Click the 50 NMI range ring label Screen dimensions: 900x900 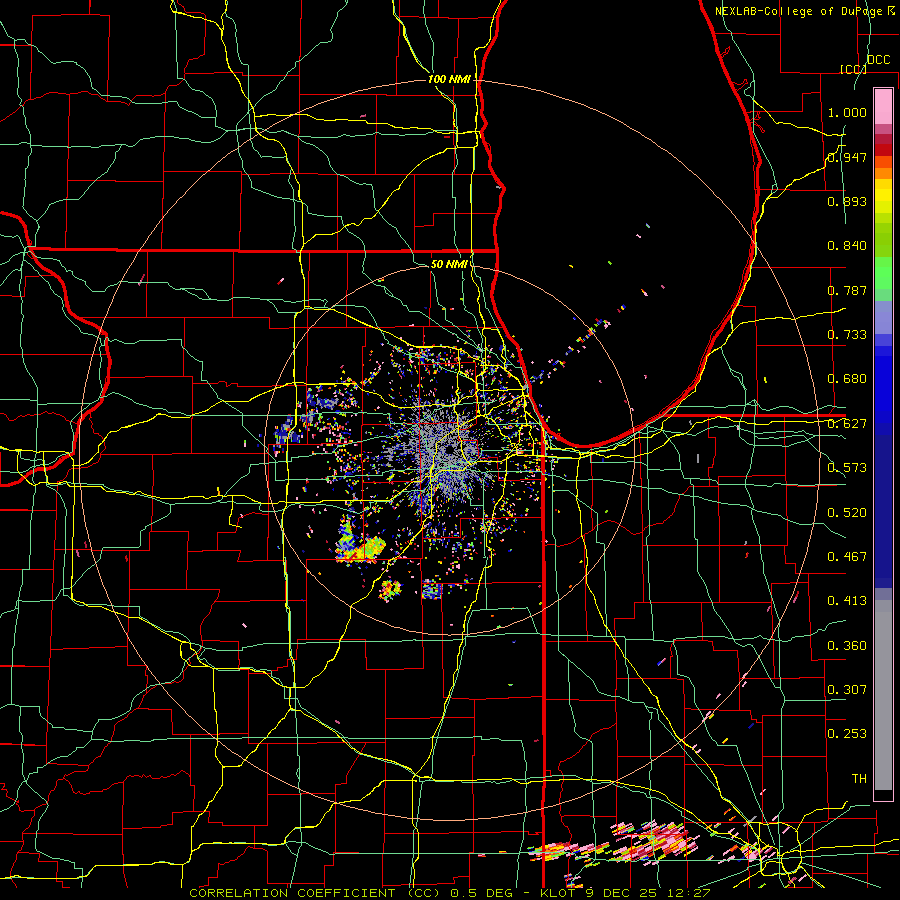tap(449, 264)
